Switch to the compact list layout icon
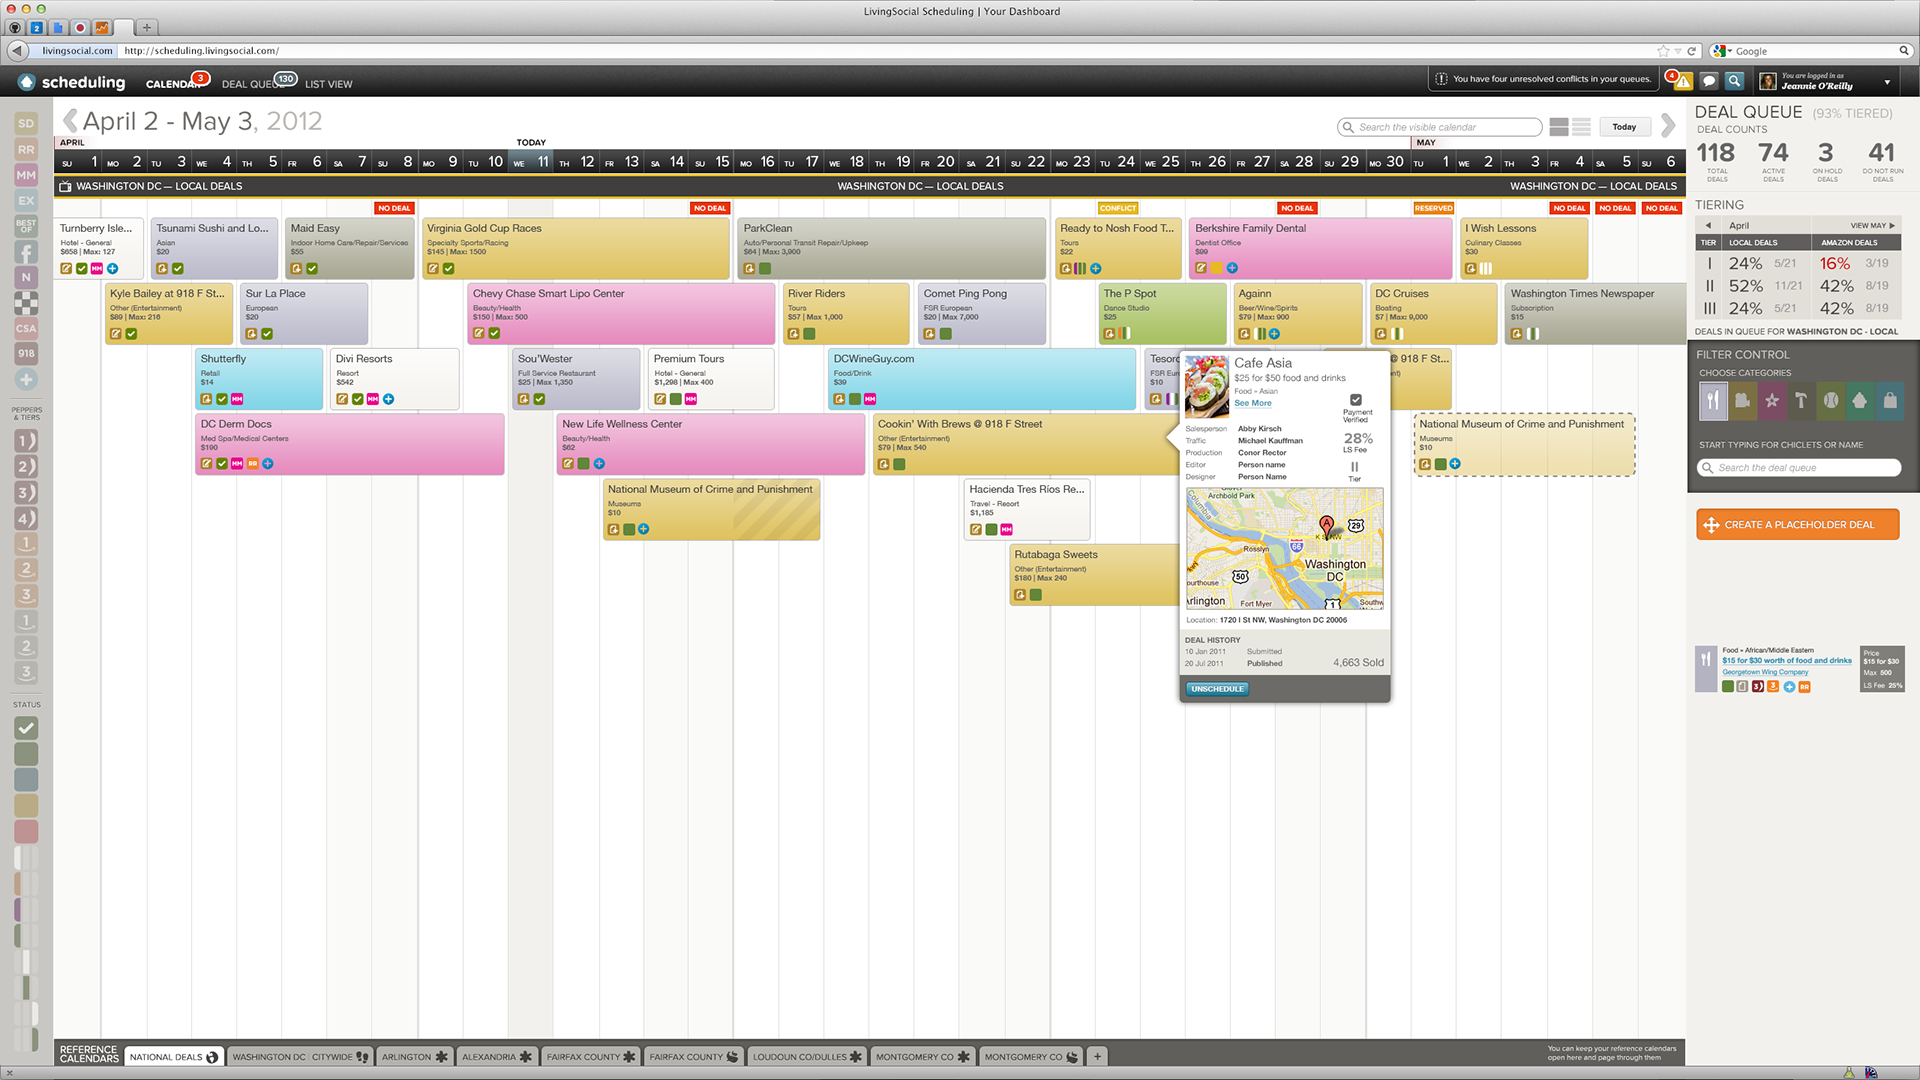The height and width of the screenshot is (1080, 1920). pos(1581,127)
